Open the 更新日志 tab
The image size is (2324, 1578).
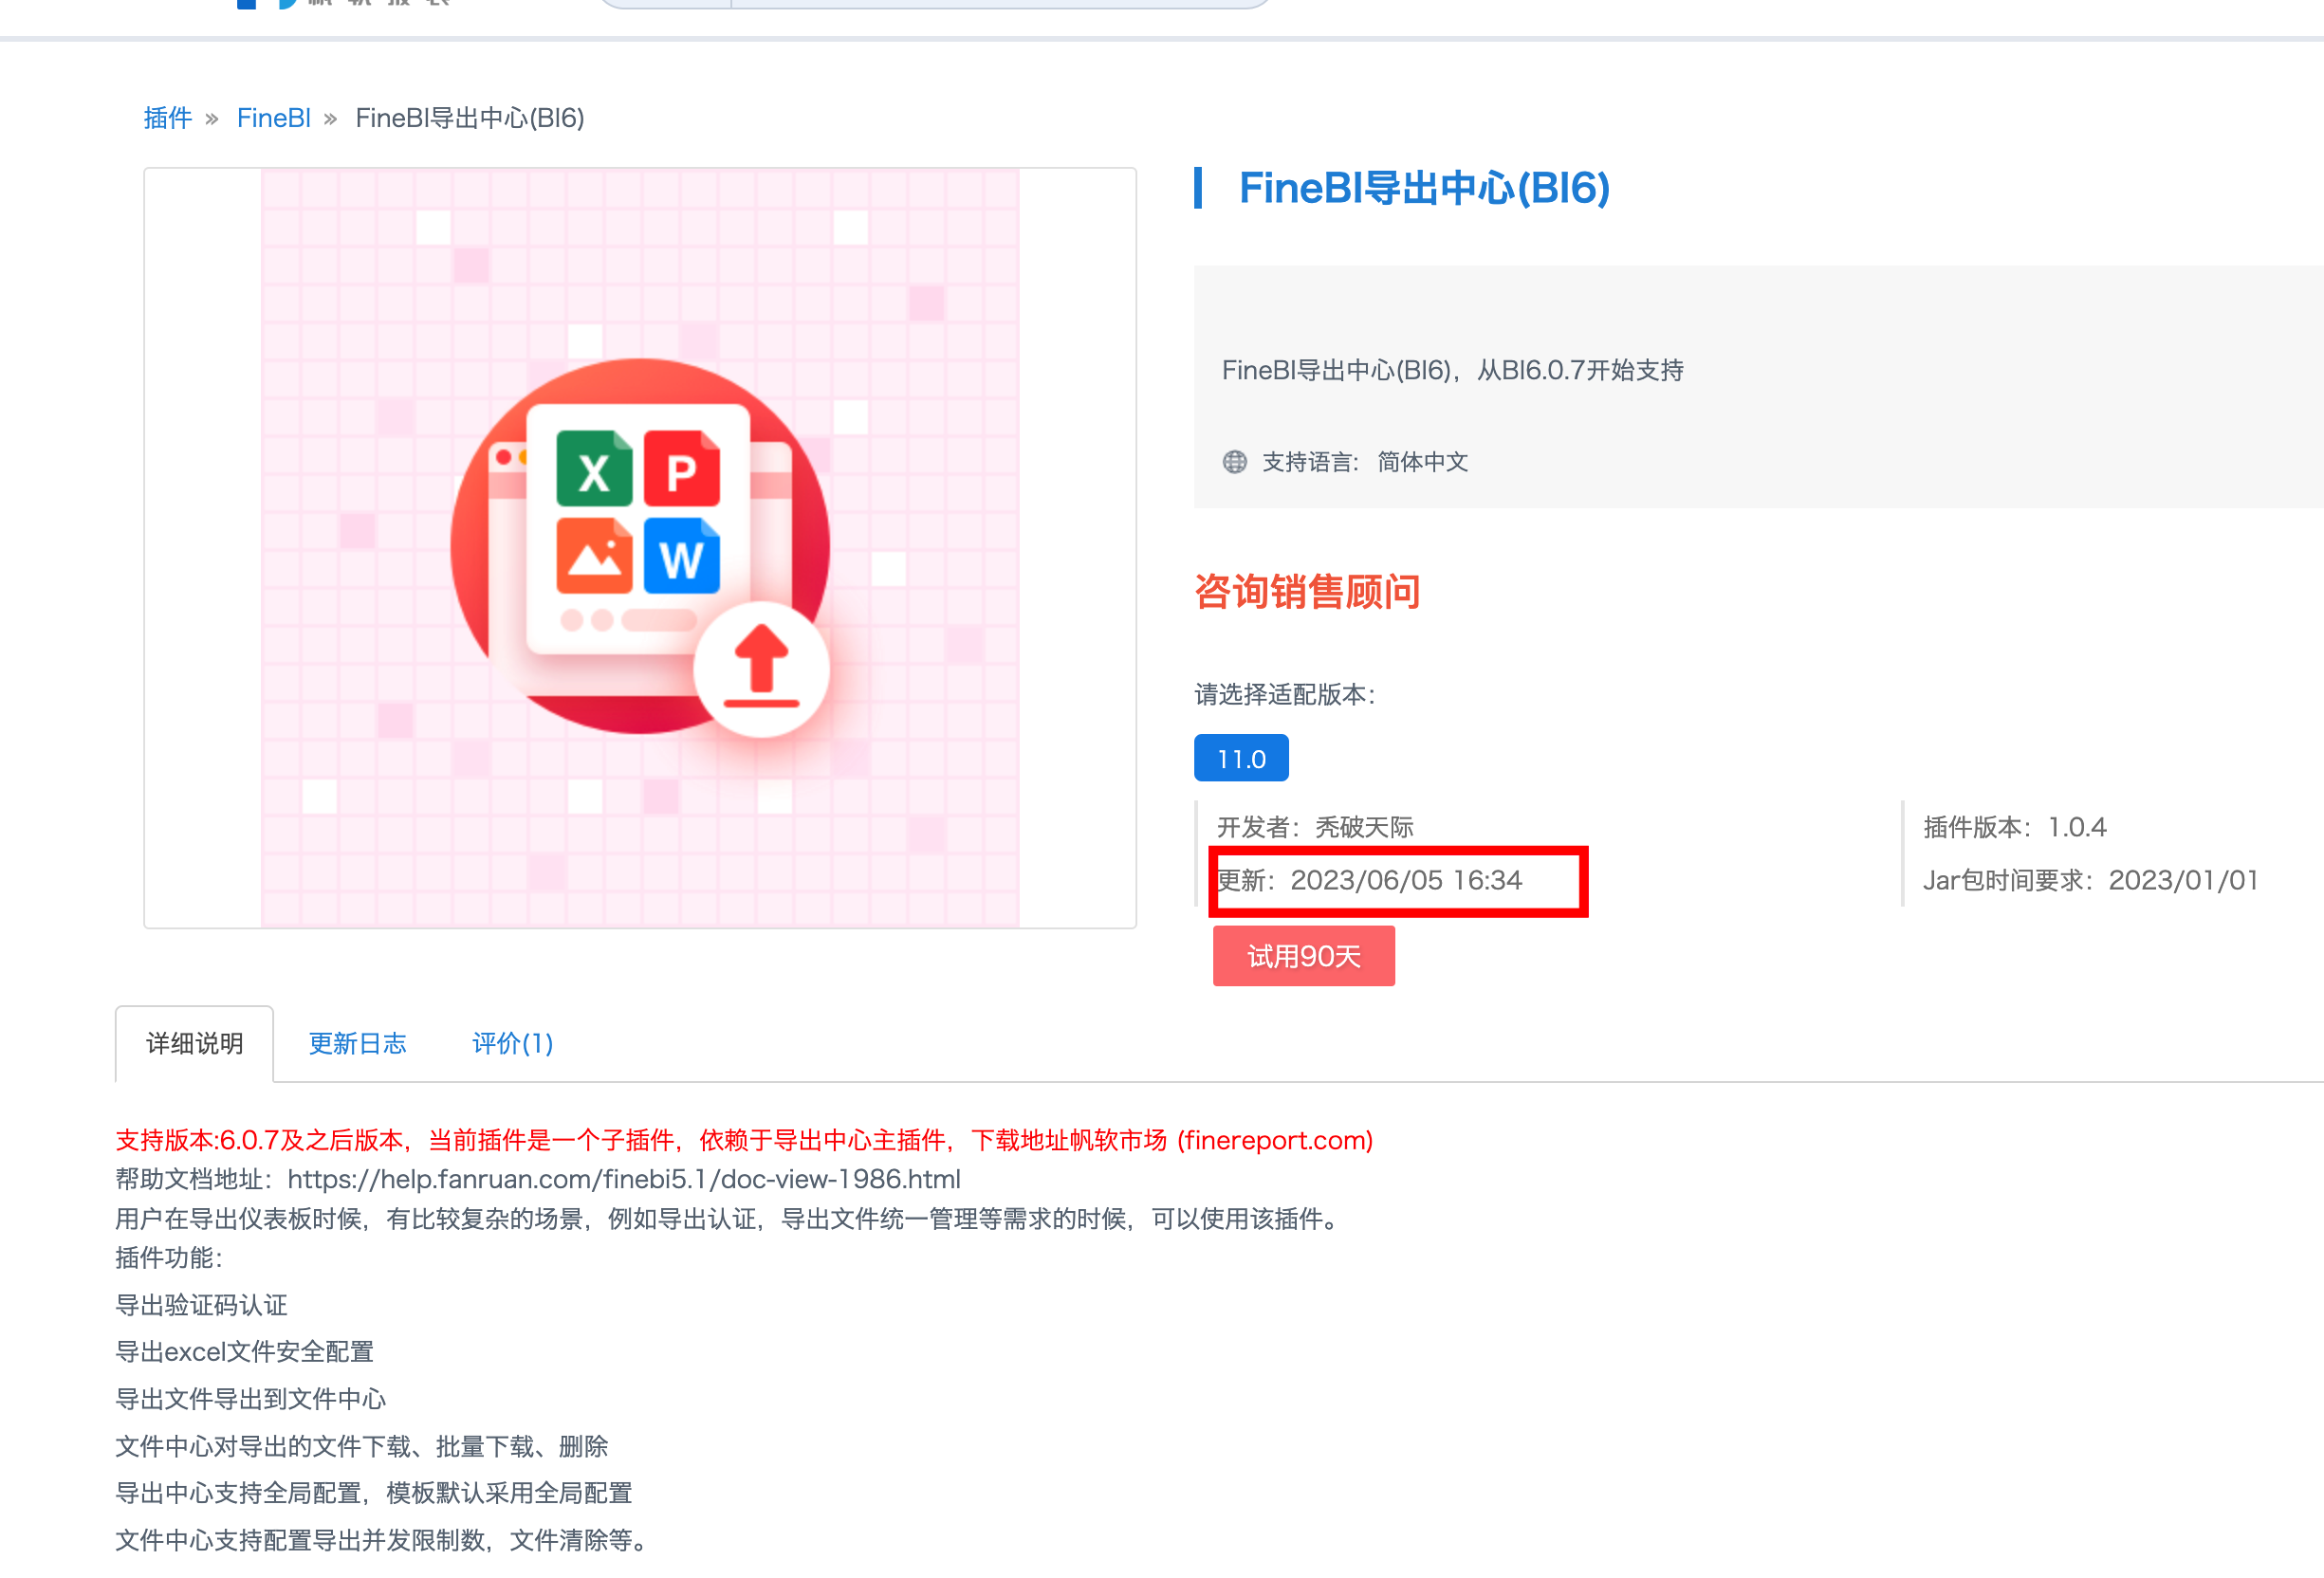pos(357,1043)
